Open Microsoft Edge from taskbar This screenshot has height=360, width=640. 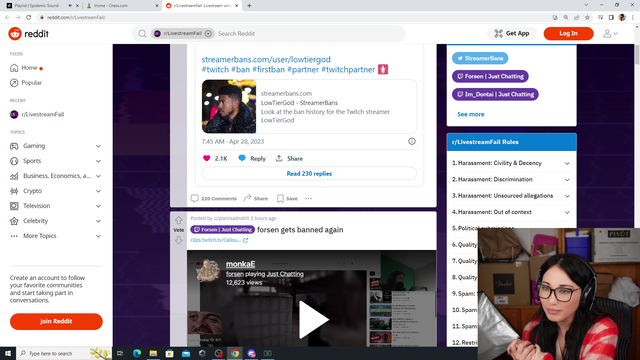pyautogui.click(x=137, y=353)
